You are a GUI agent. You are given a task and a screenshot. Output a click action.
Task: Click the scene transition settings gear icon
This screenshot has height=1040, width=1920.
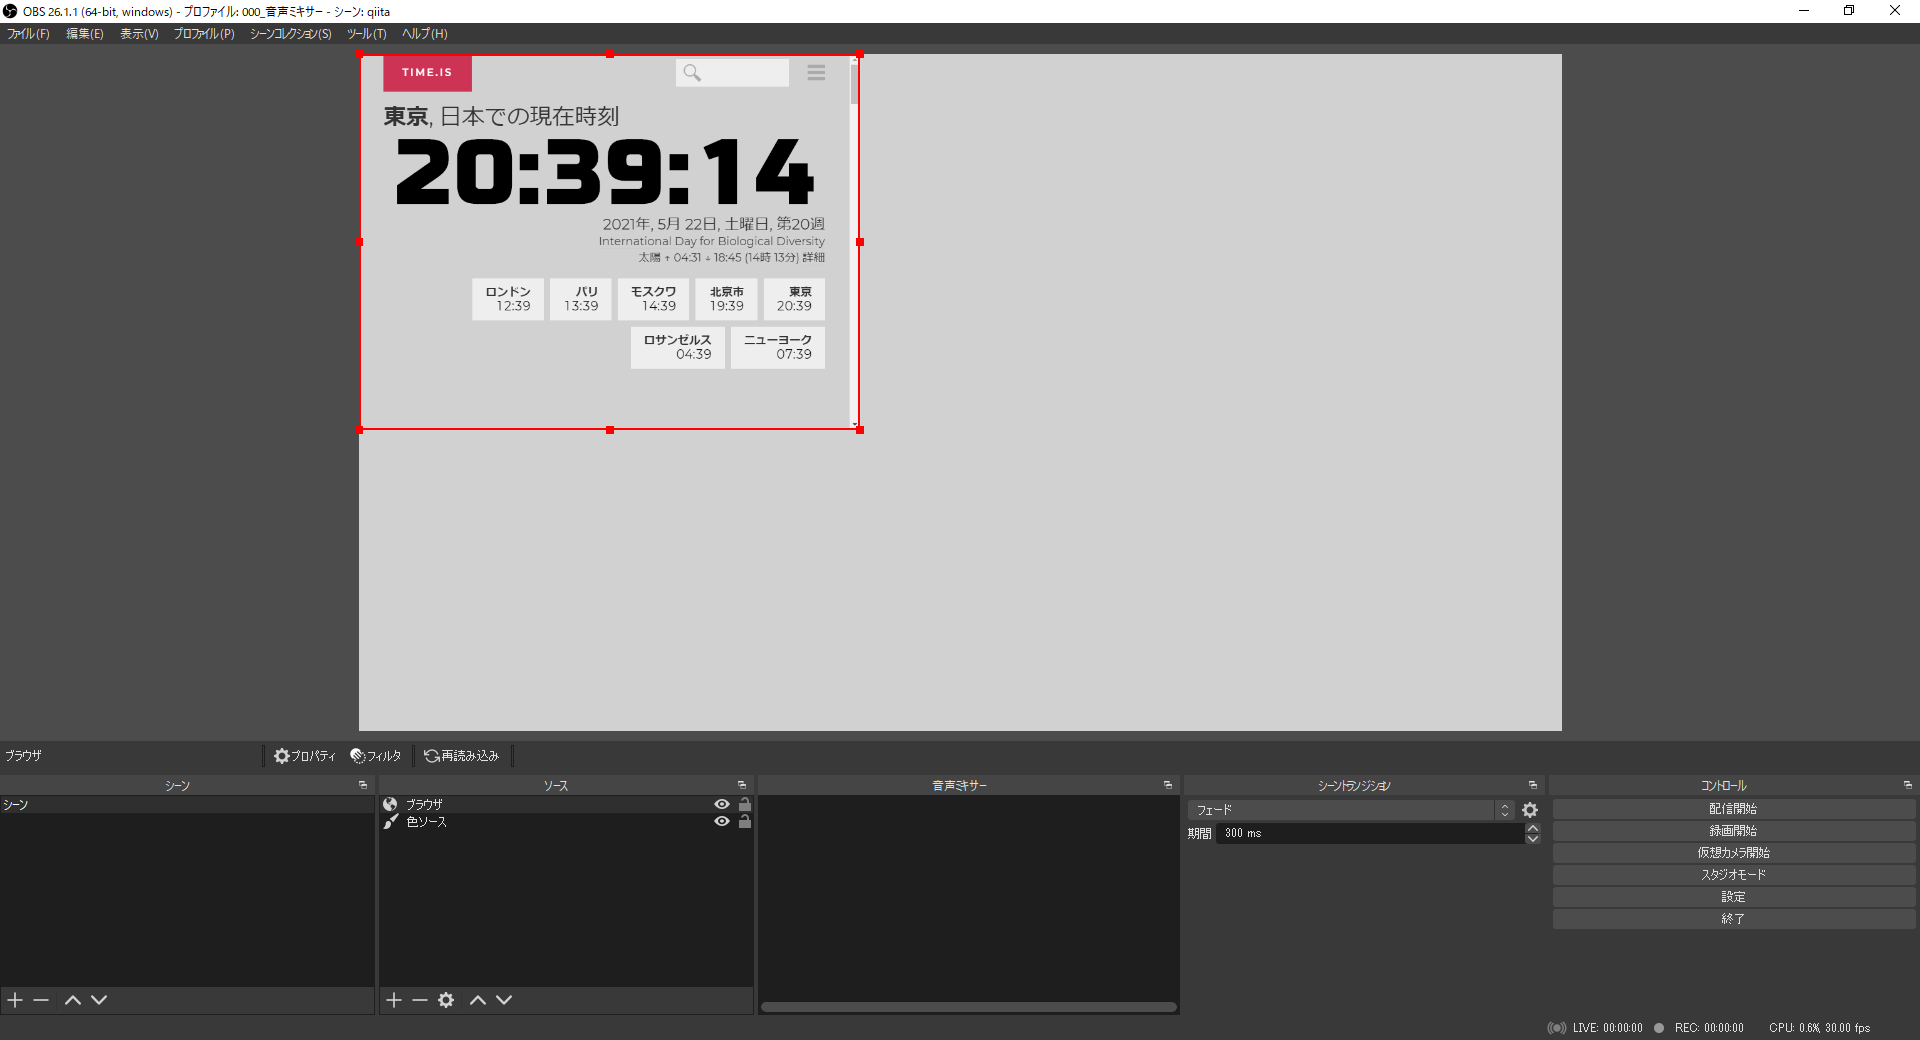pyautogui.click(x=1529, y=810)
